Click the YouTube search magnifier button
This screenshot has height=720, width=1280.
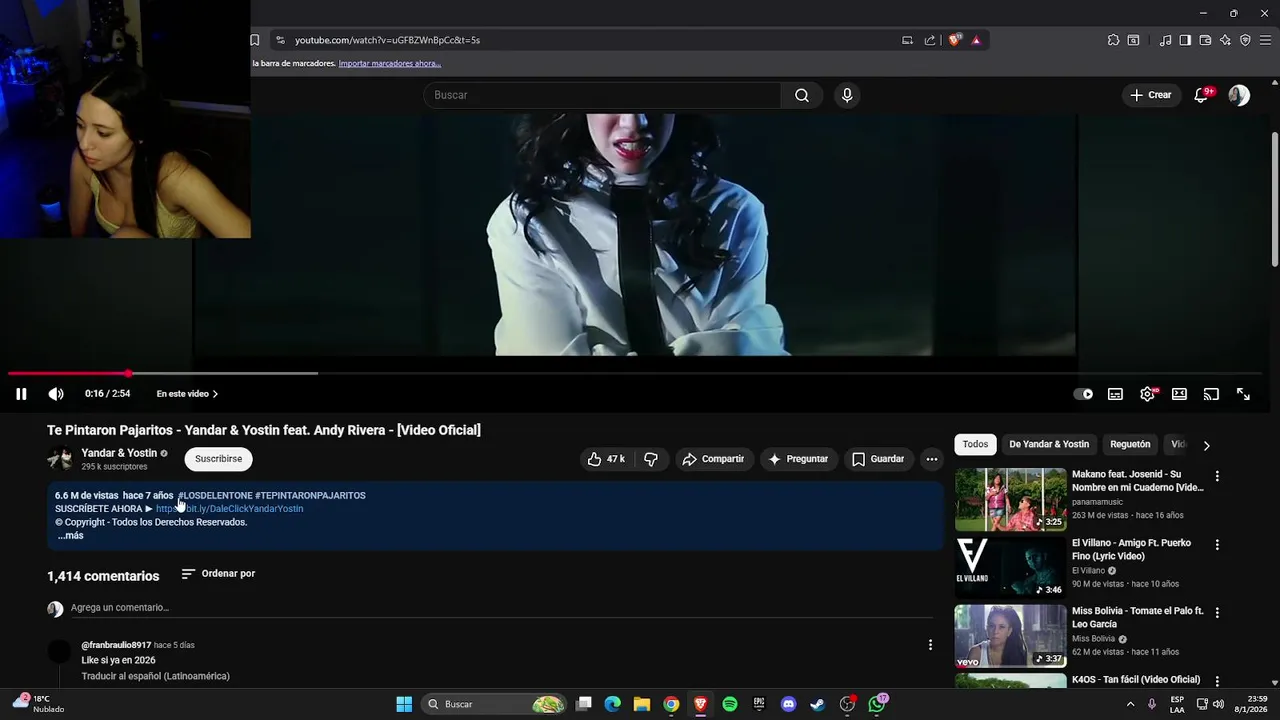coord(802,95)
